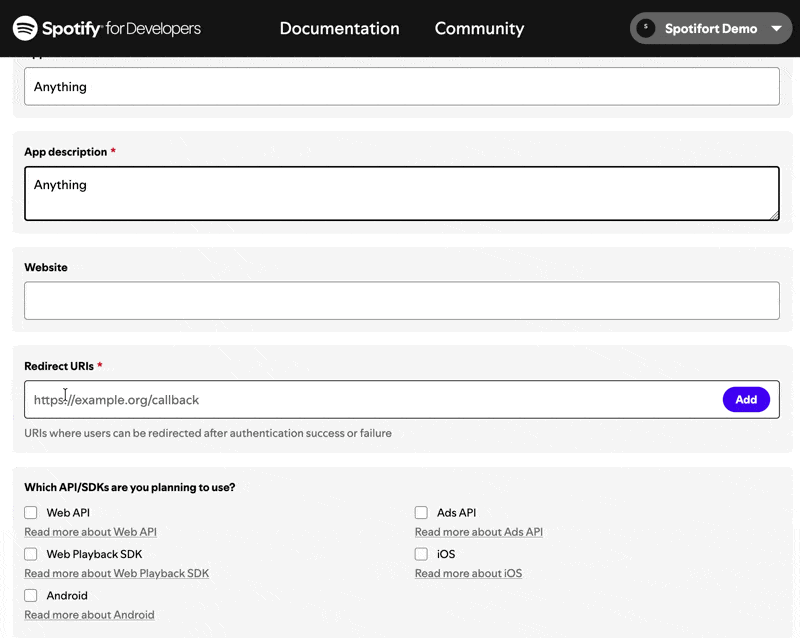This screenshot has height=638, width=800.
Task: Expand the Spotifort Demo account dropdown arrow
Action: point(776,29)
